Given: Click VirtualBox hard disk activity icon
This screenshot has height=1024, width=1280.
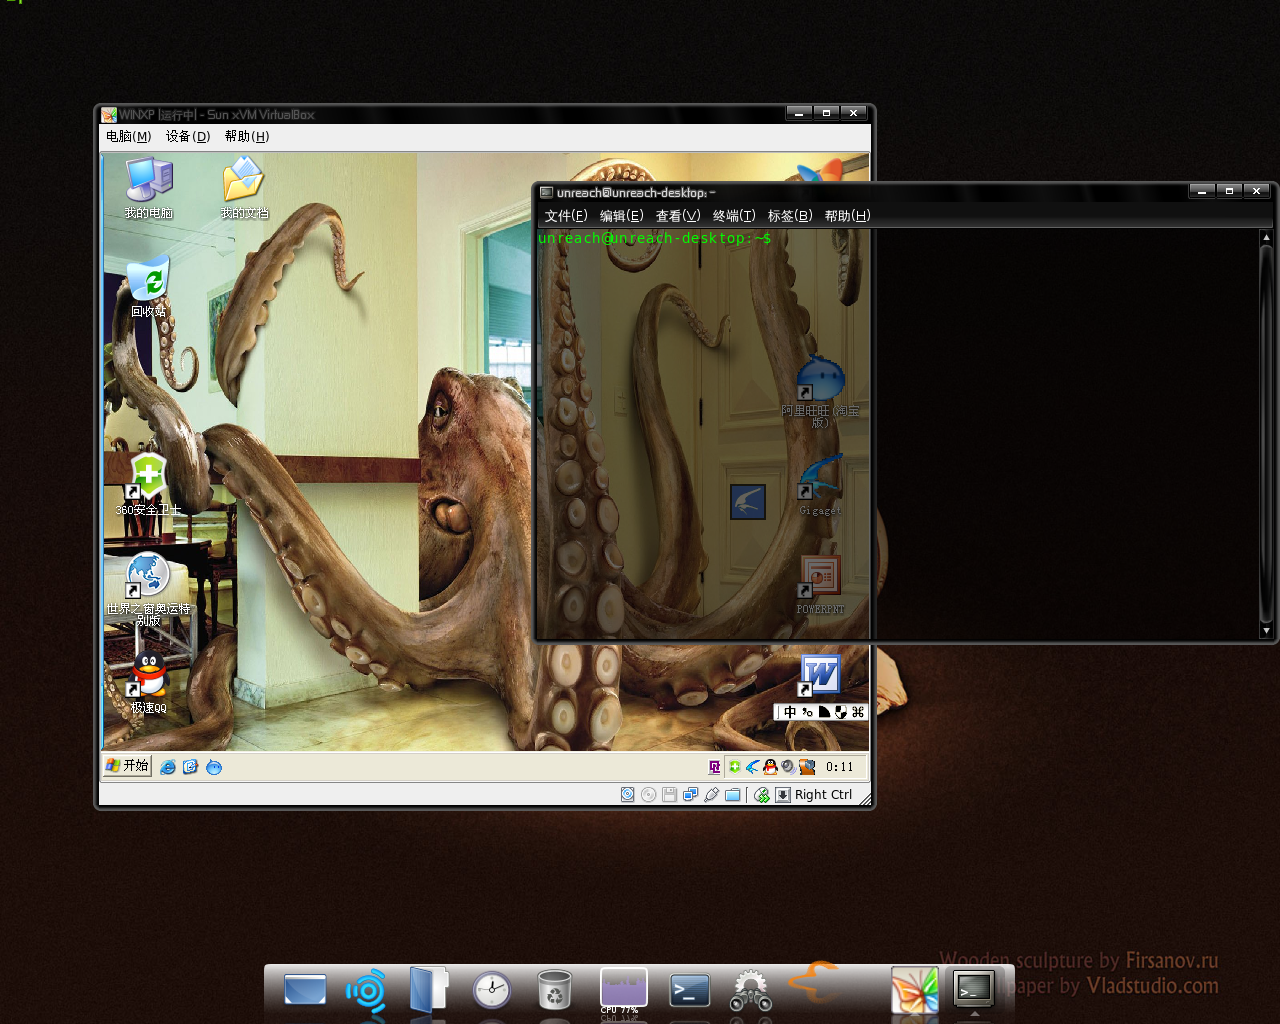Looking at the screenshot, I should [627, 795].
